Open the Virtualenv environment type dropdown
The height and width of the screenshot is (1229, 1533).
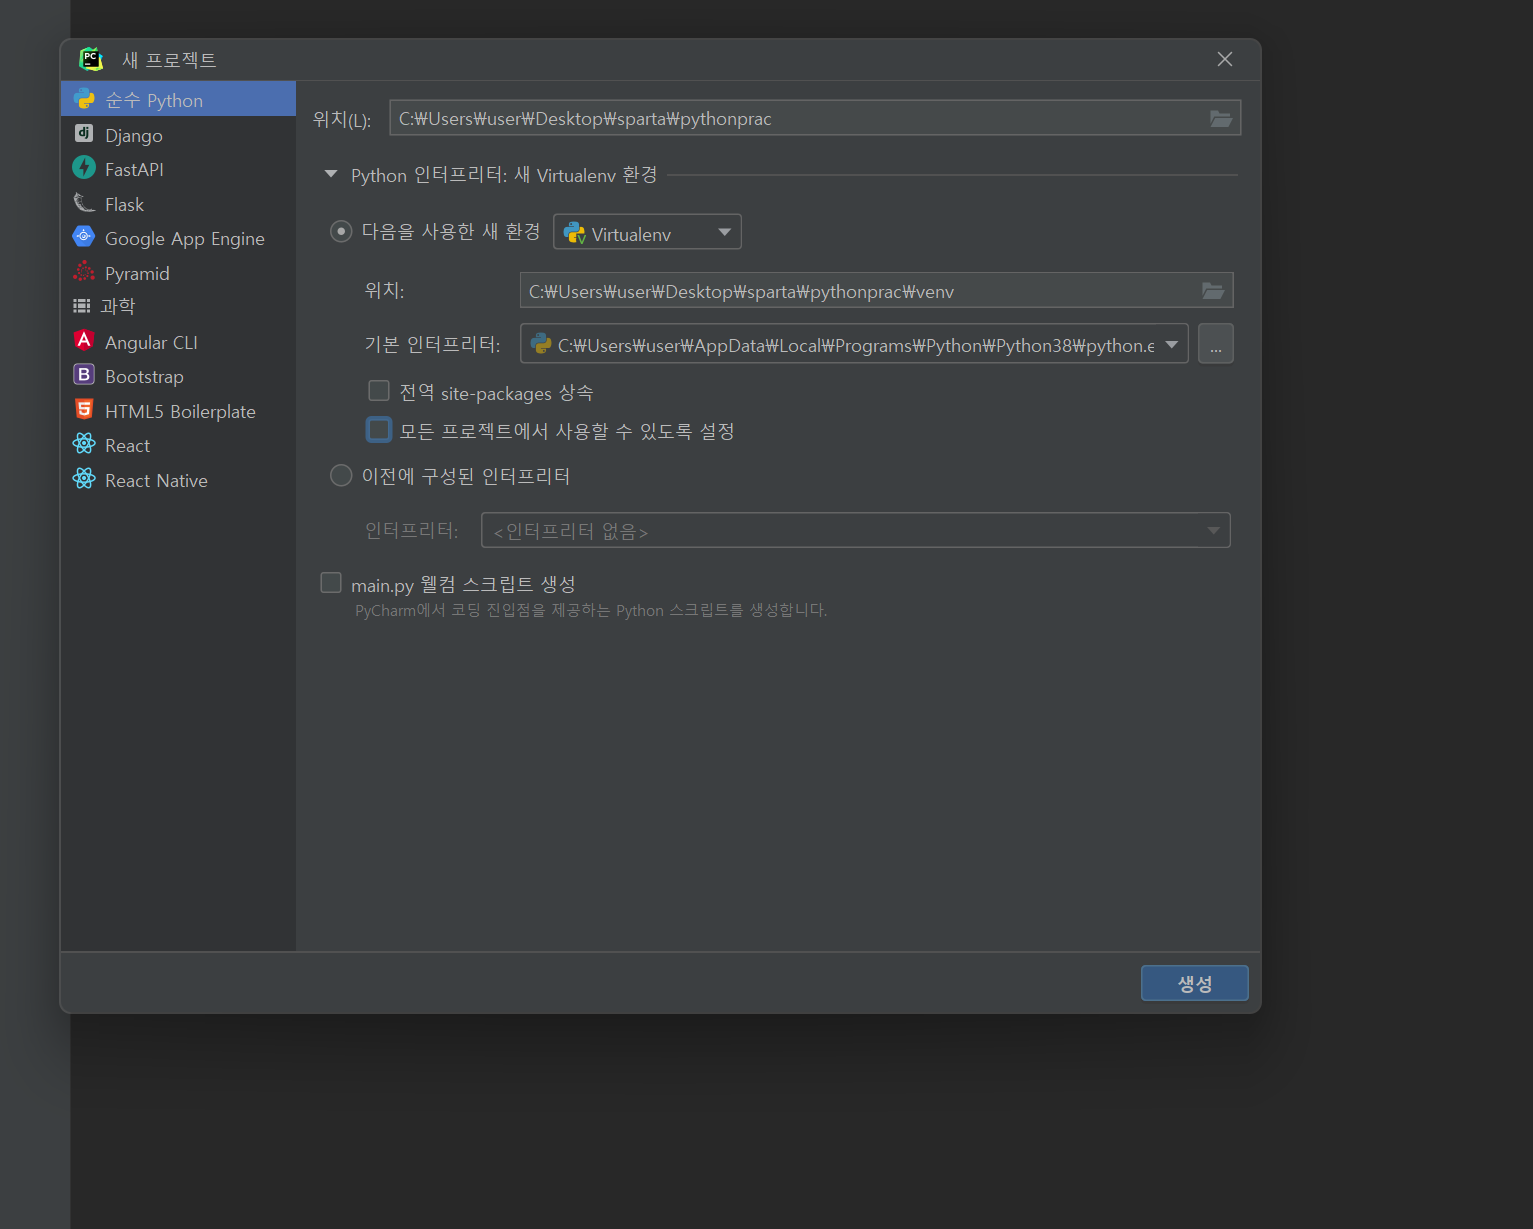[647, 232]
